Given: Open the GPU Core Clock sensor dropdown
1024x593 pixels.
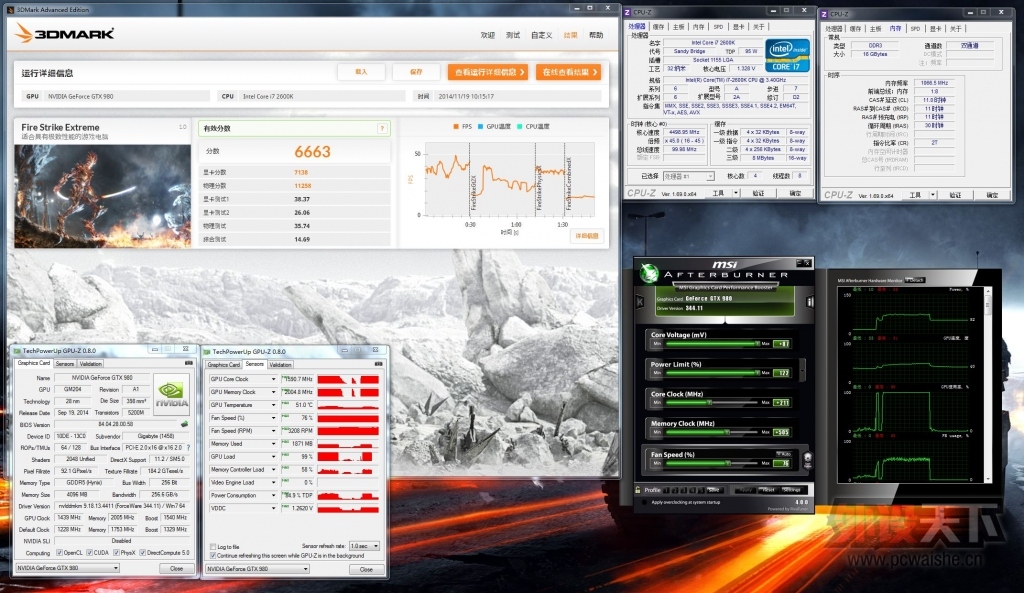Looking at the screenshot, I should pos(273,379).
